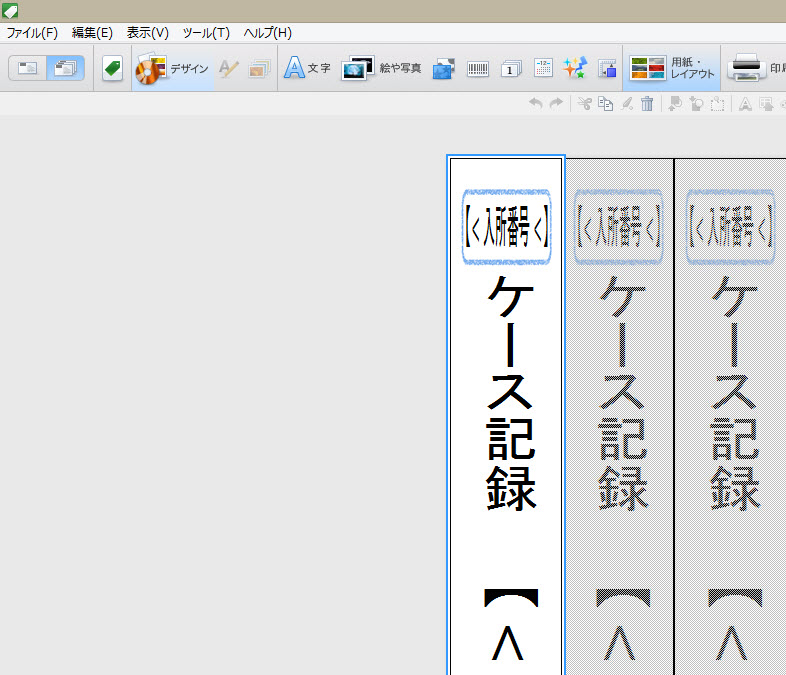Insert a date using the calendar icon
The image size is (786, 675).
tap(543, 69)
